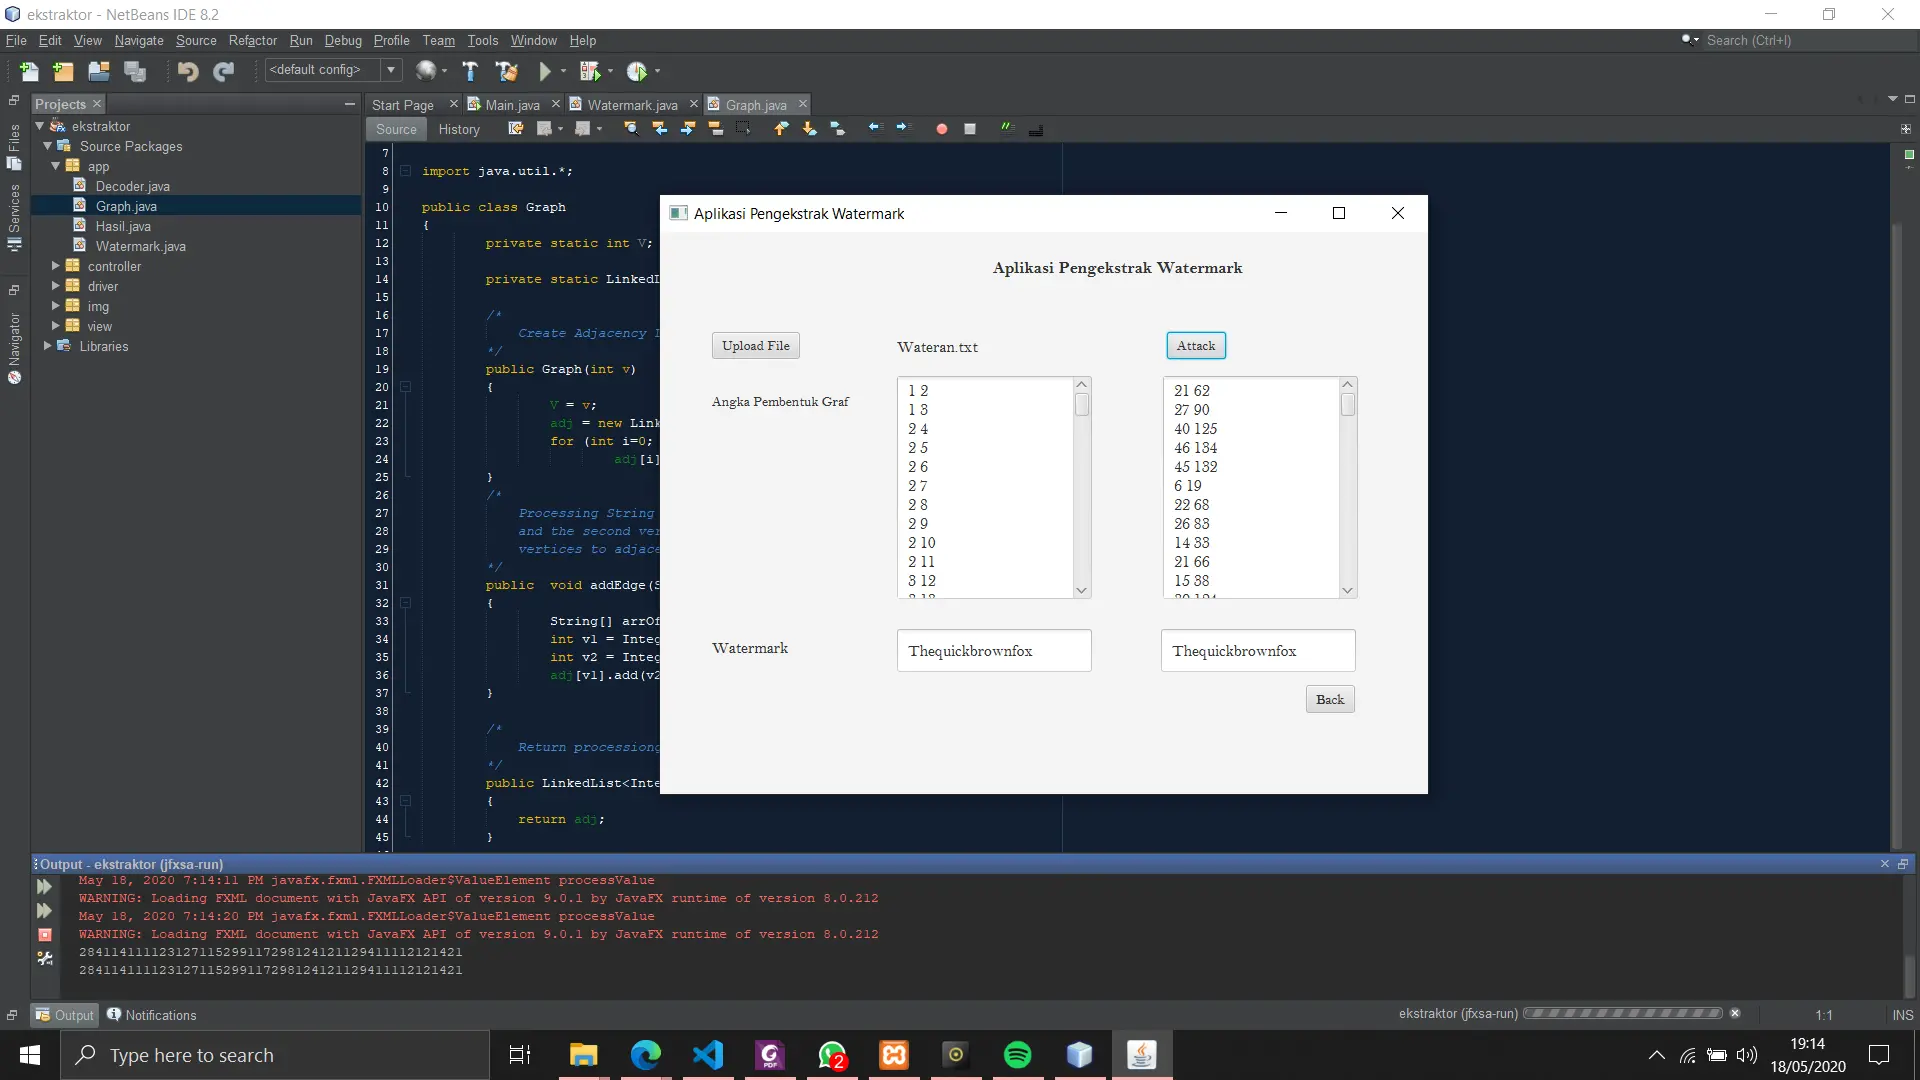Toggle the History view button
This screenshot has width=1920, height=1080.
pyautogui.click(x=459, y=129)
